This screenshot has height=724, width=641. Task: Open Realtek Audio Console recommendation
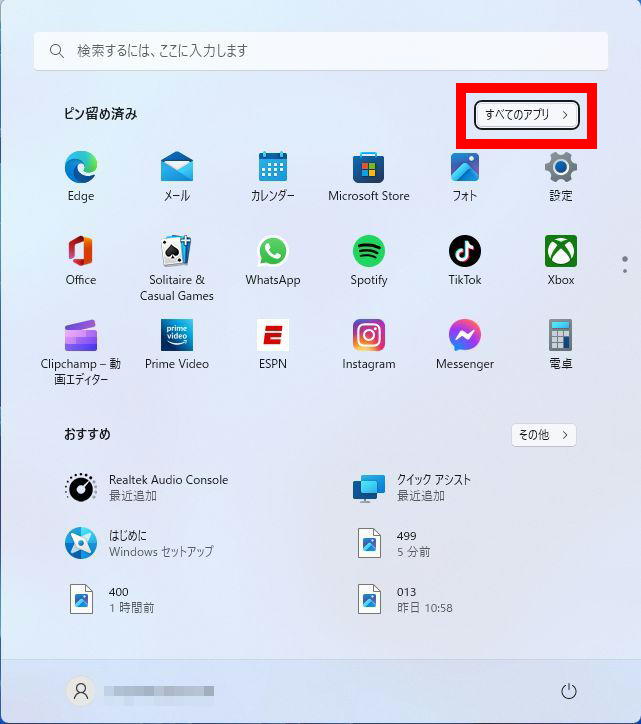click(147, 488)
